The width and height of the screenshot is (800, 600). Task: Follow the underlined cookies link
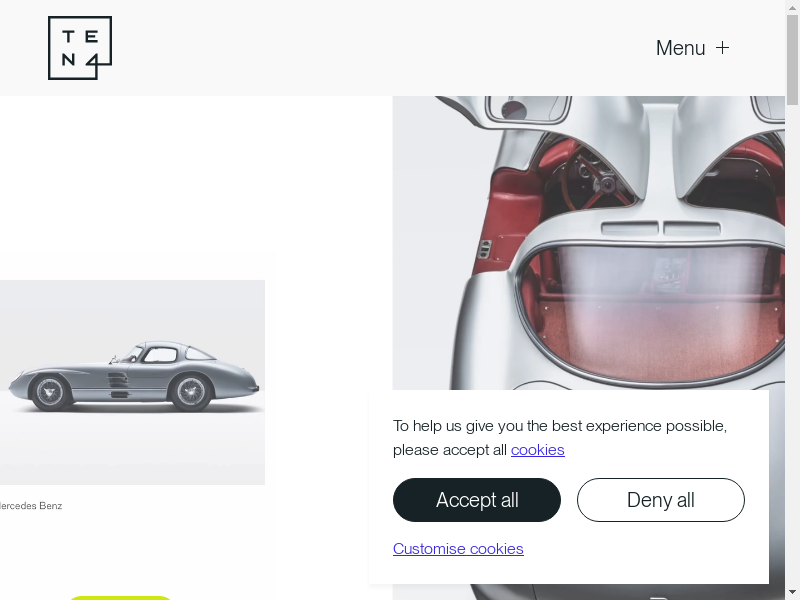click(538, 450)
